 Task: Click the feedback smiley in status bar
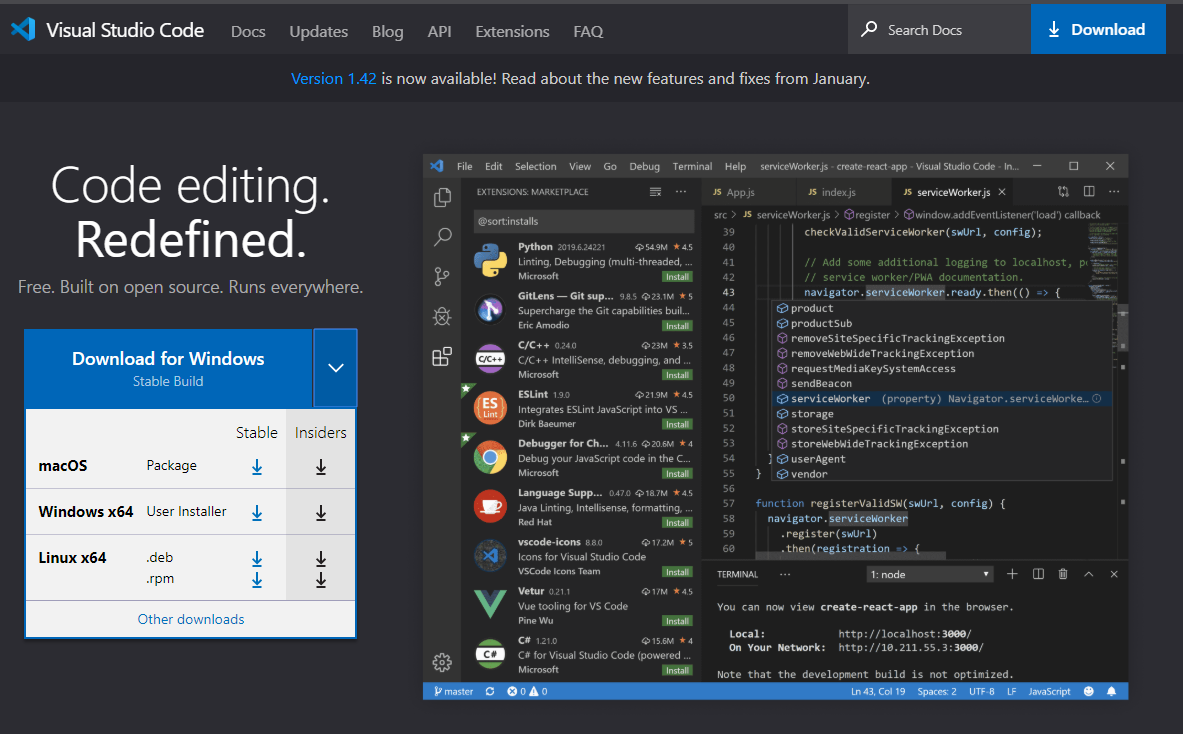1089,691
